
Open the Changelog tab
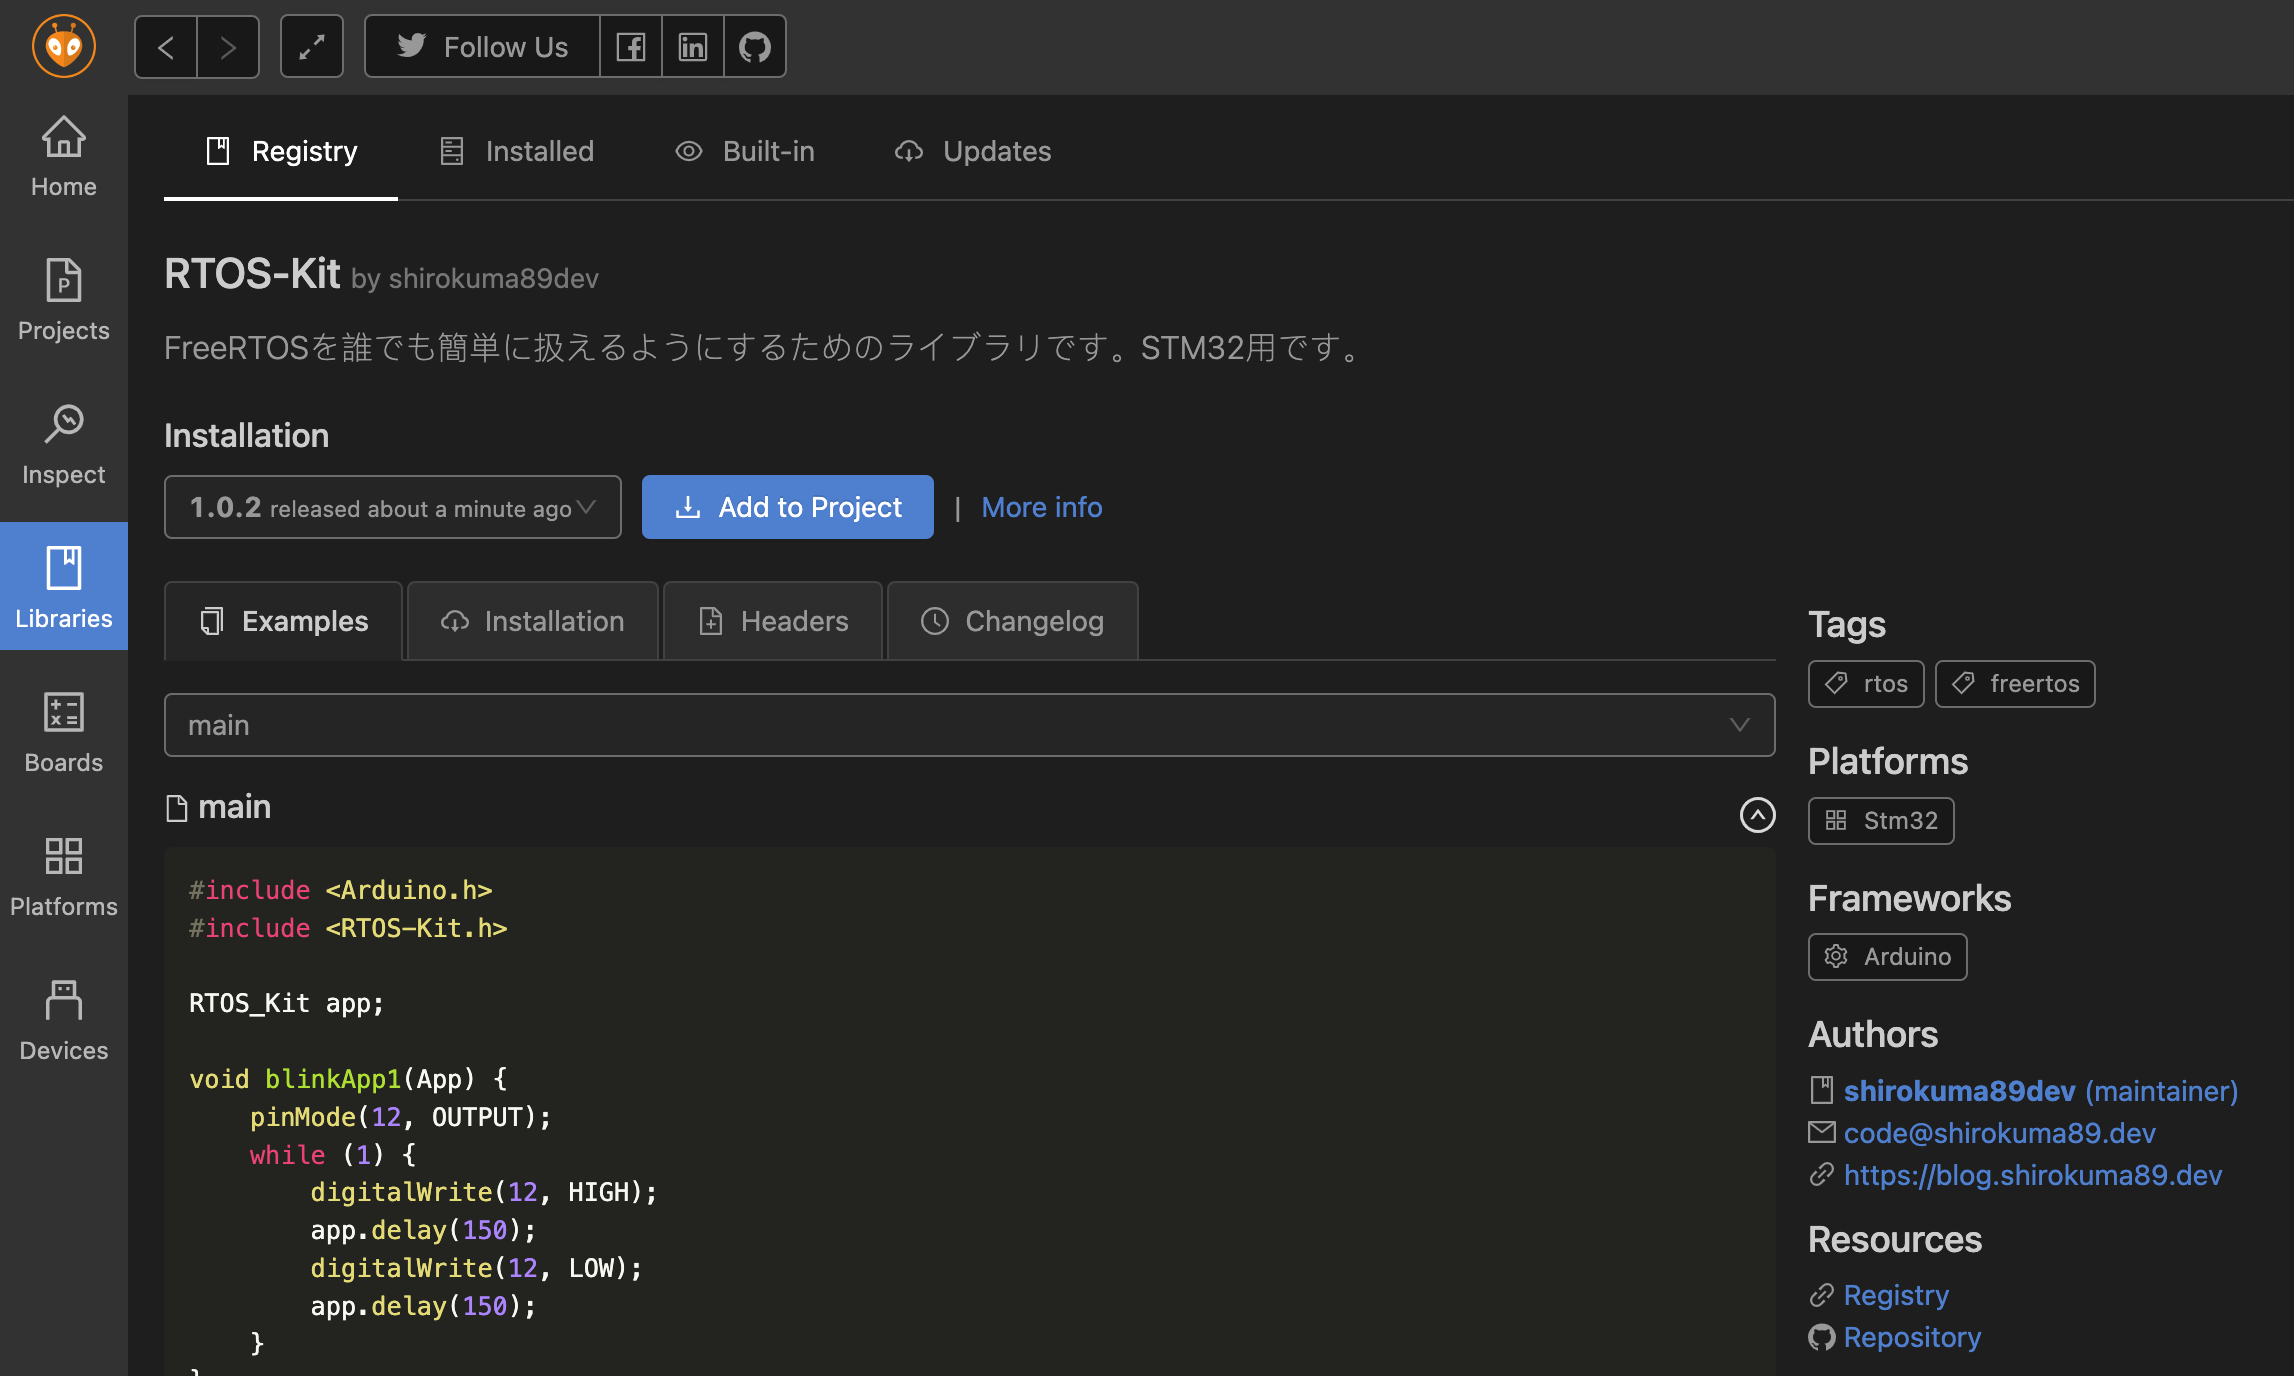(x=1012, y=620)
